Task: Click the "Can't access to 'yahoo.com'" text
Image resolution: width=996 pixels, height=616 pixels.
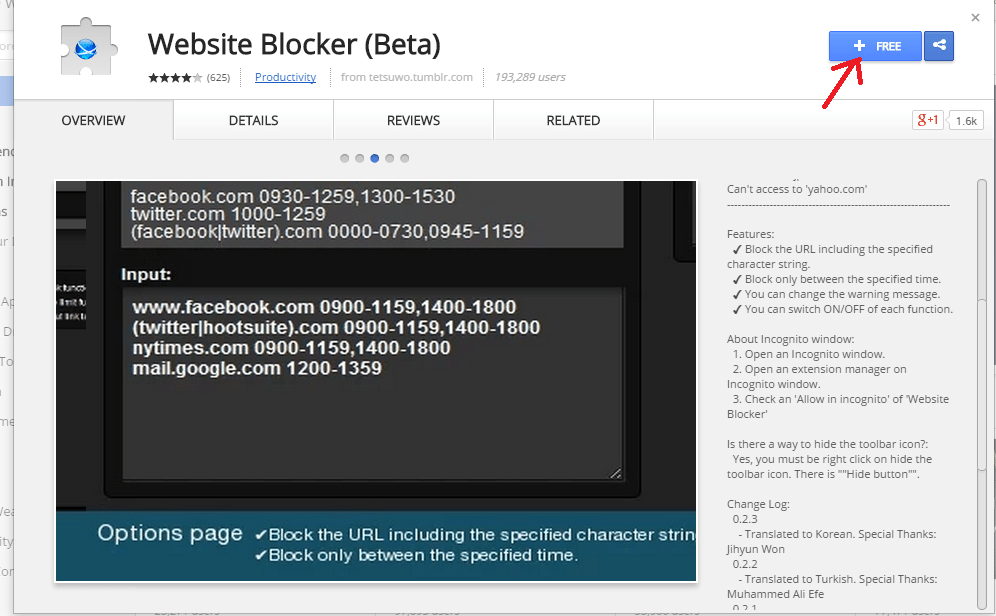Action: pos(797,189)
